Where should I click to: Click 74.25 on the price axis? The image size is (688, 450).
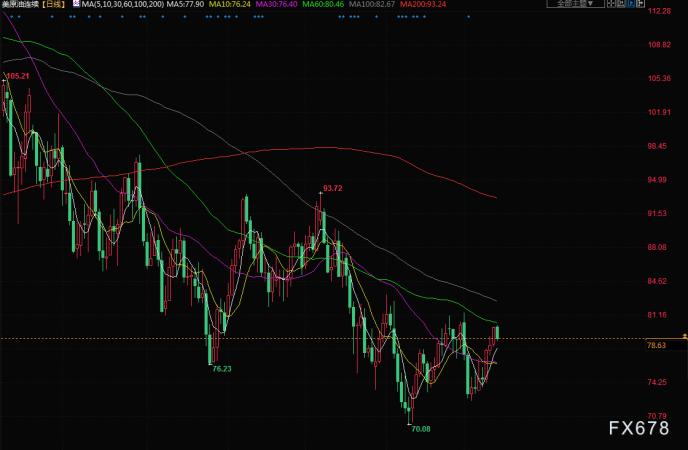[x=657, y=382]
